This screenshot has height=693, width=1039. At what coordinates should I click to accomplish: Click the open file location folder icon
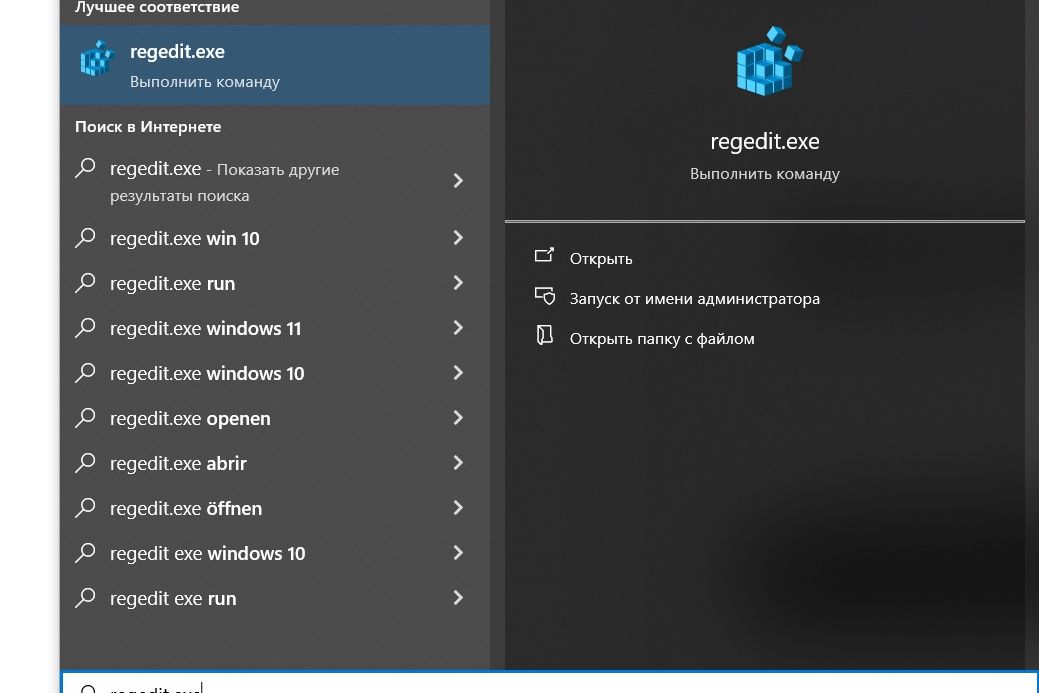pos(544,336)
